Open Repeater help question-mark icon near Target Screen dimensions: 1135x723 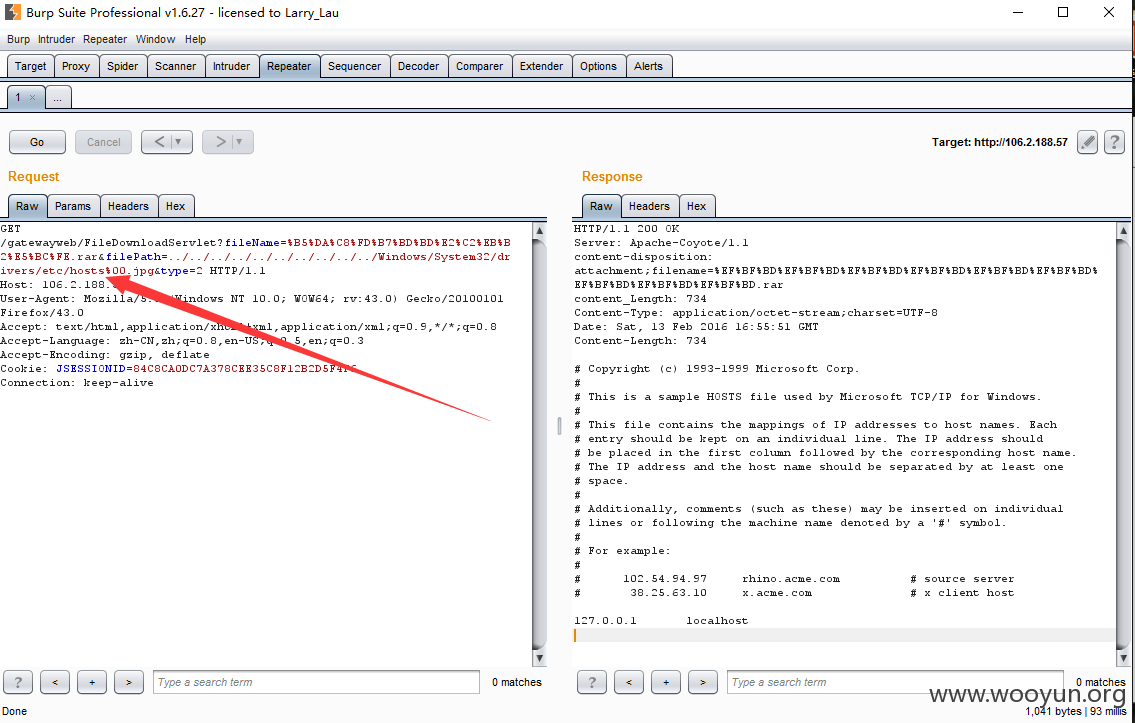point(1115,142)
